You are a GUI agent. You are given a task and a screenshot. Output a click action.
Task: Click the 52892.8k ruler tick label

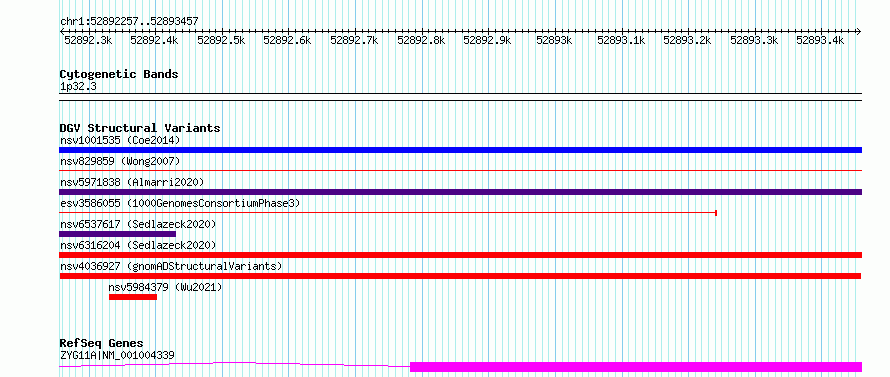pos(421,40)
